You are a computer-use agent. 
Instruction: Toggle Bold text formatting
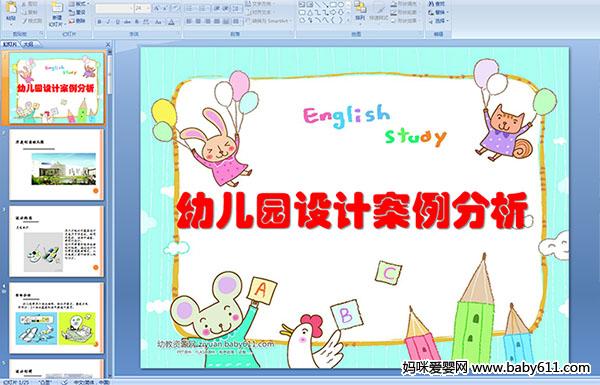tap(99, 22)
